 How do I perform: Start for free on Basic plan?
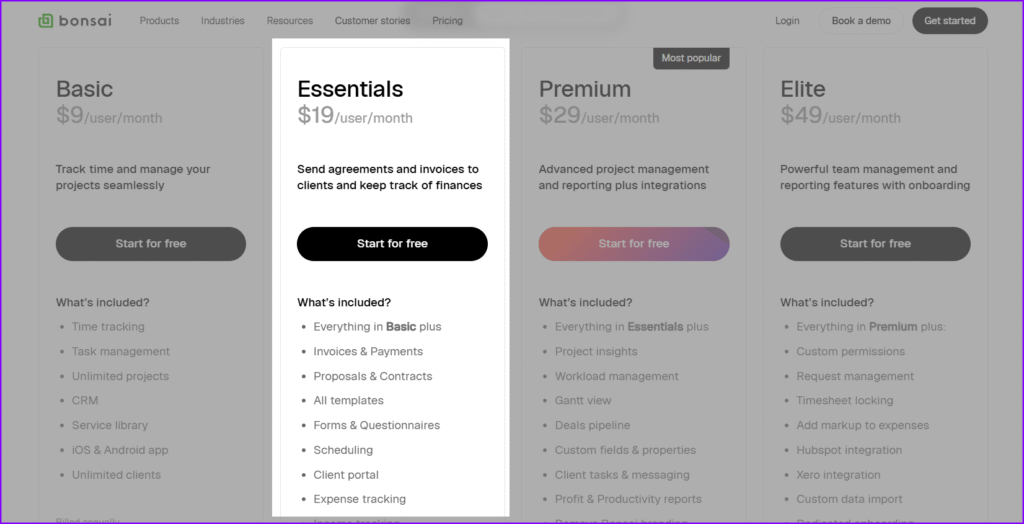pyautogui.click(x=151, y=244)
